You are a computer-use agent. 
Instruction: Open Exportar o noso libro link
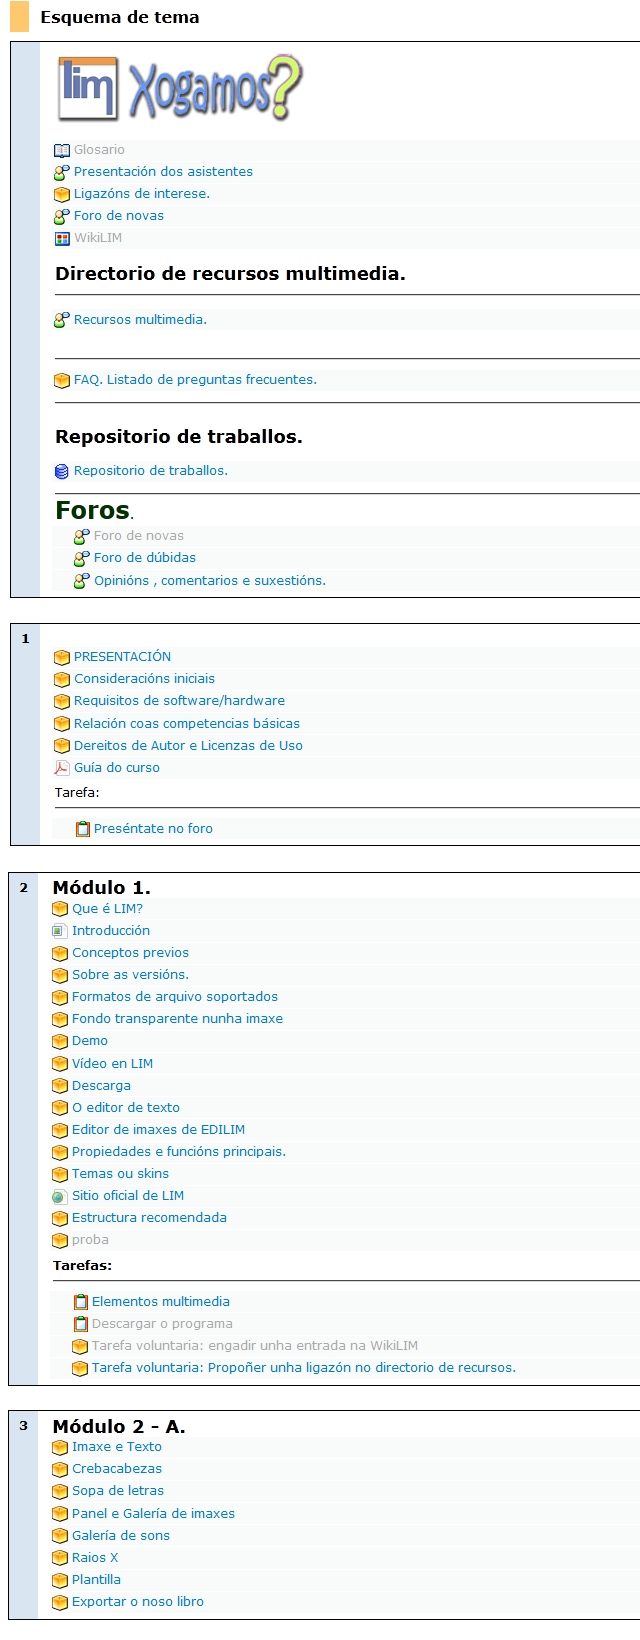point(137,1602)
